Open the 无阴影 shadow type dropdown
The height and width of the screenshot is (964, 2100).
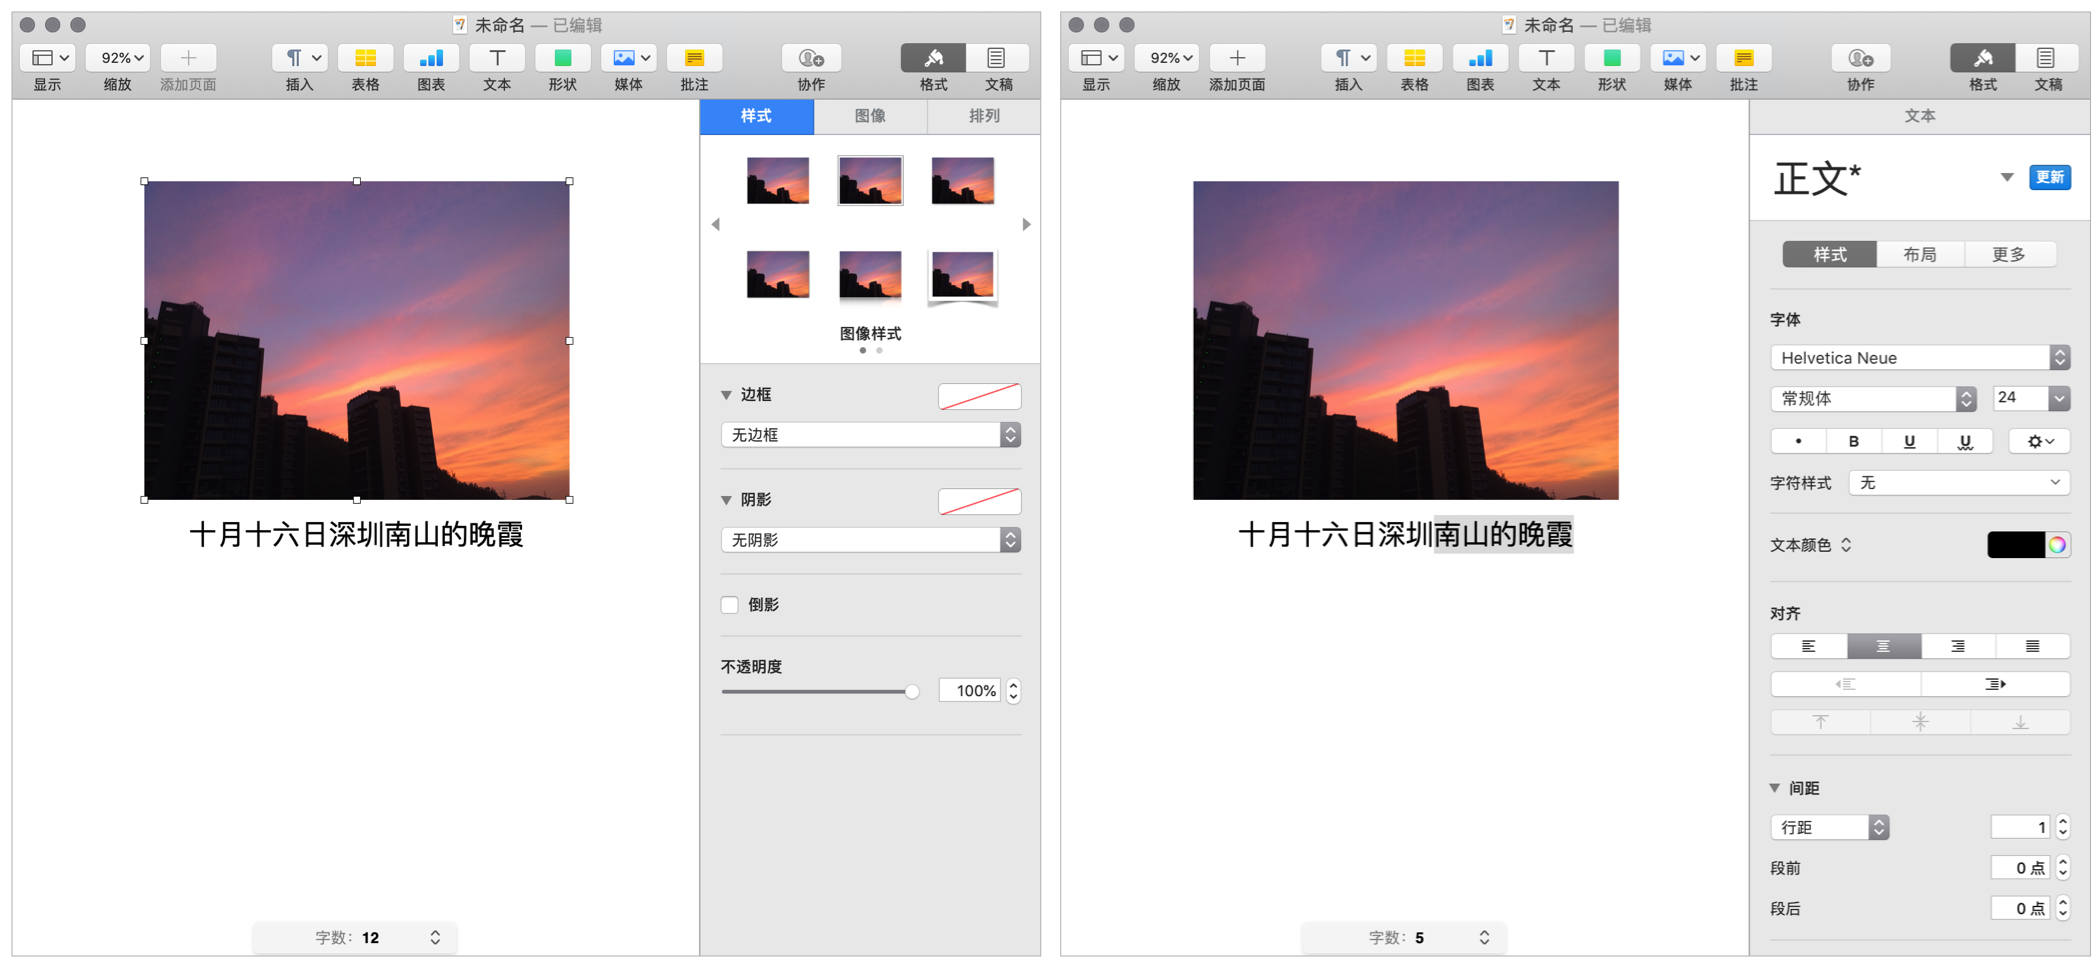click(870, 540)
